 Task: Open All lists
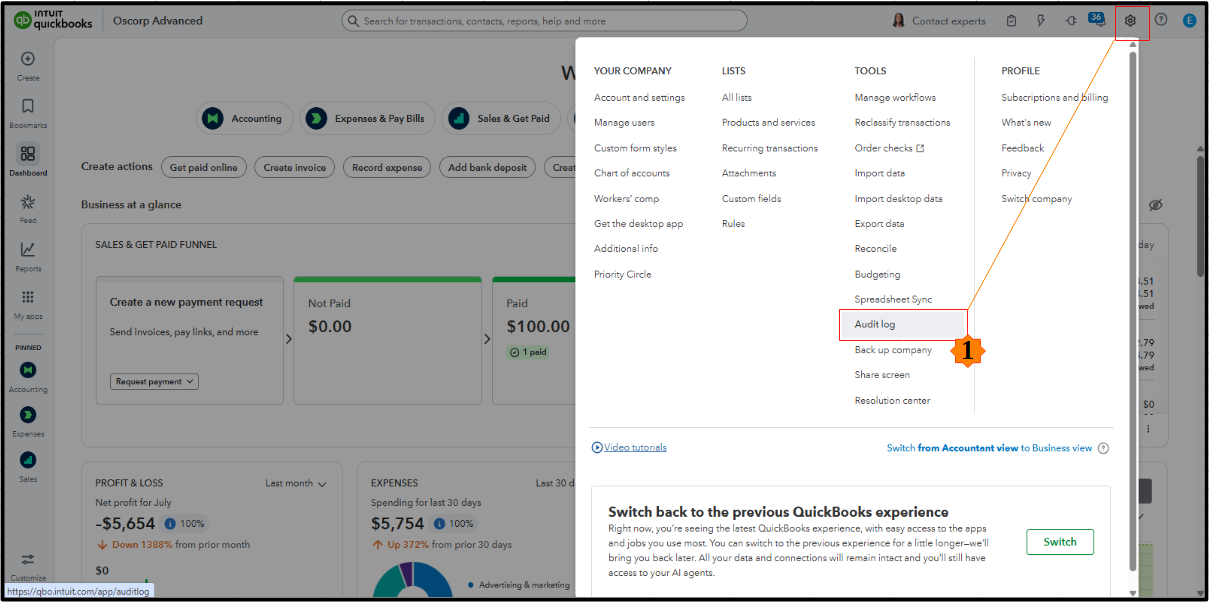tap(737, 97)
